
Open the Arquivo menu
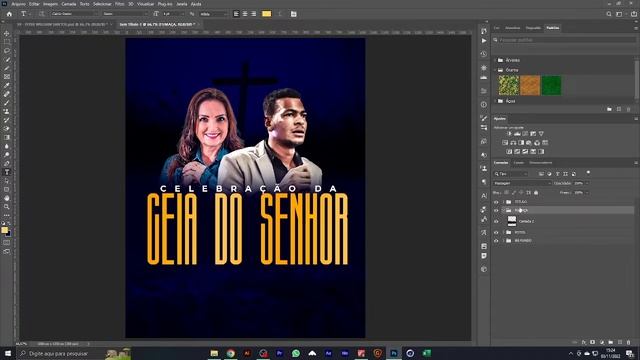pos(18,4)
